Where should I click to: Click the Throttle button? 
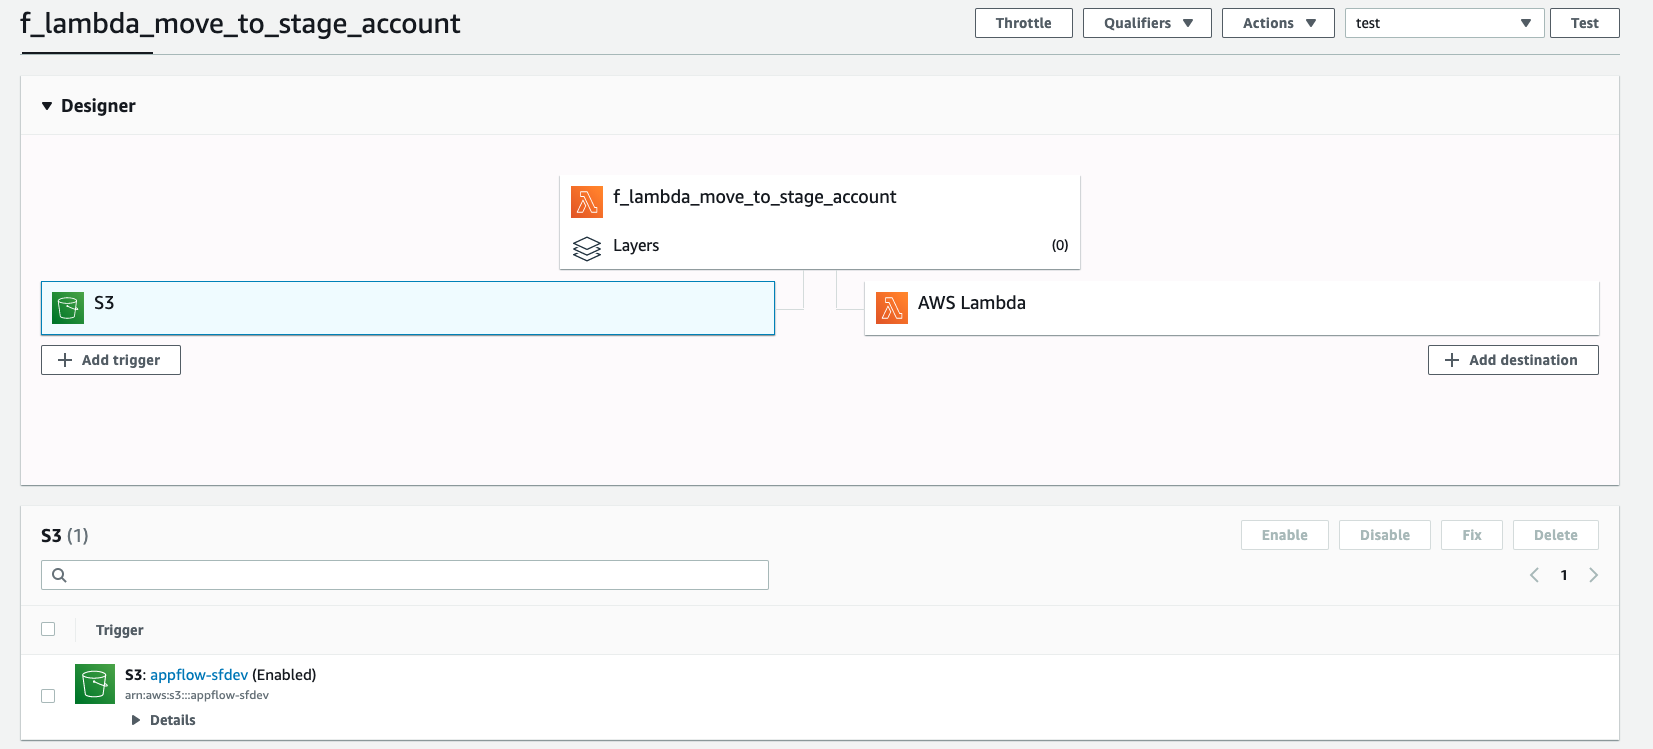pyautogui.click(x=1023, y=23)
